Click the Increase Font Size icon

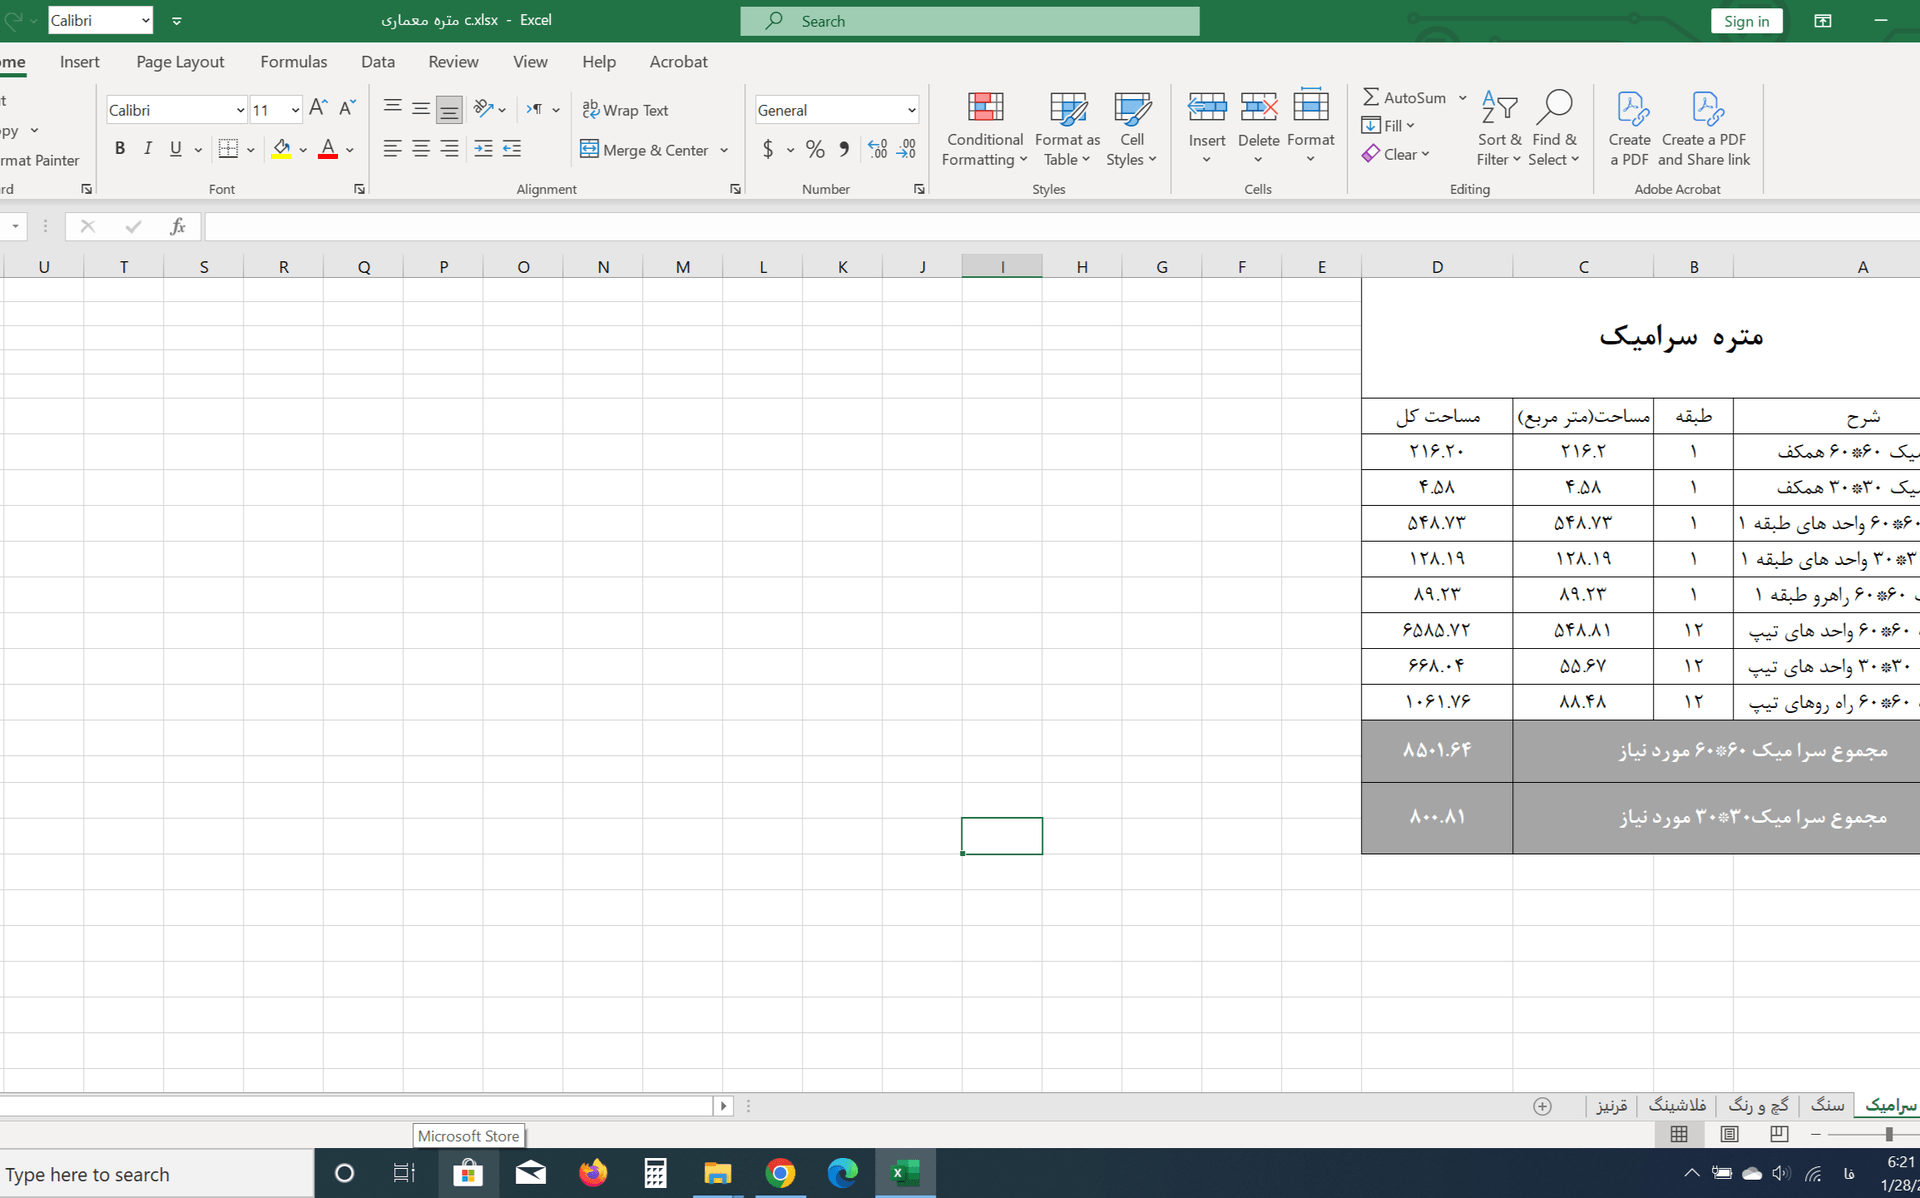tap(318, 108)
